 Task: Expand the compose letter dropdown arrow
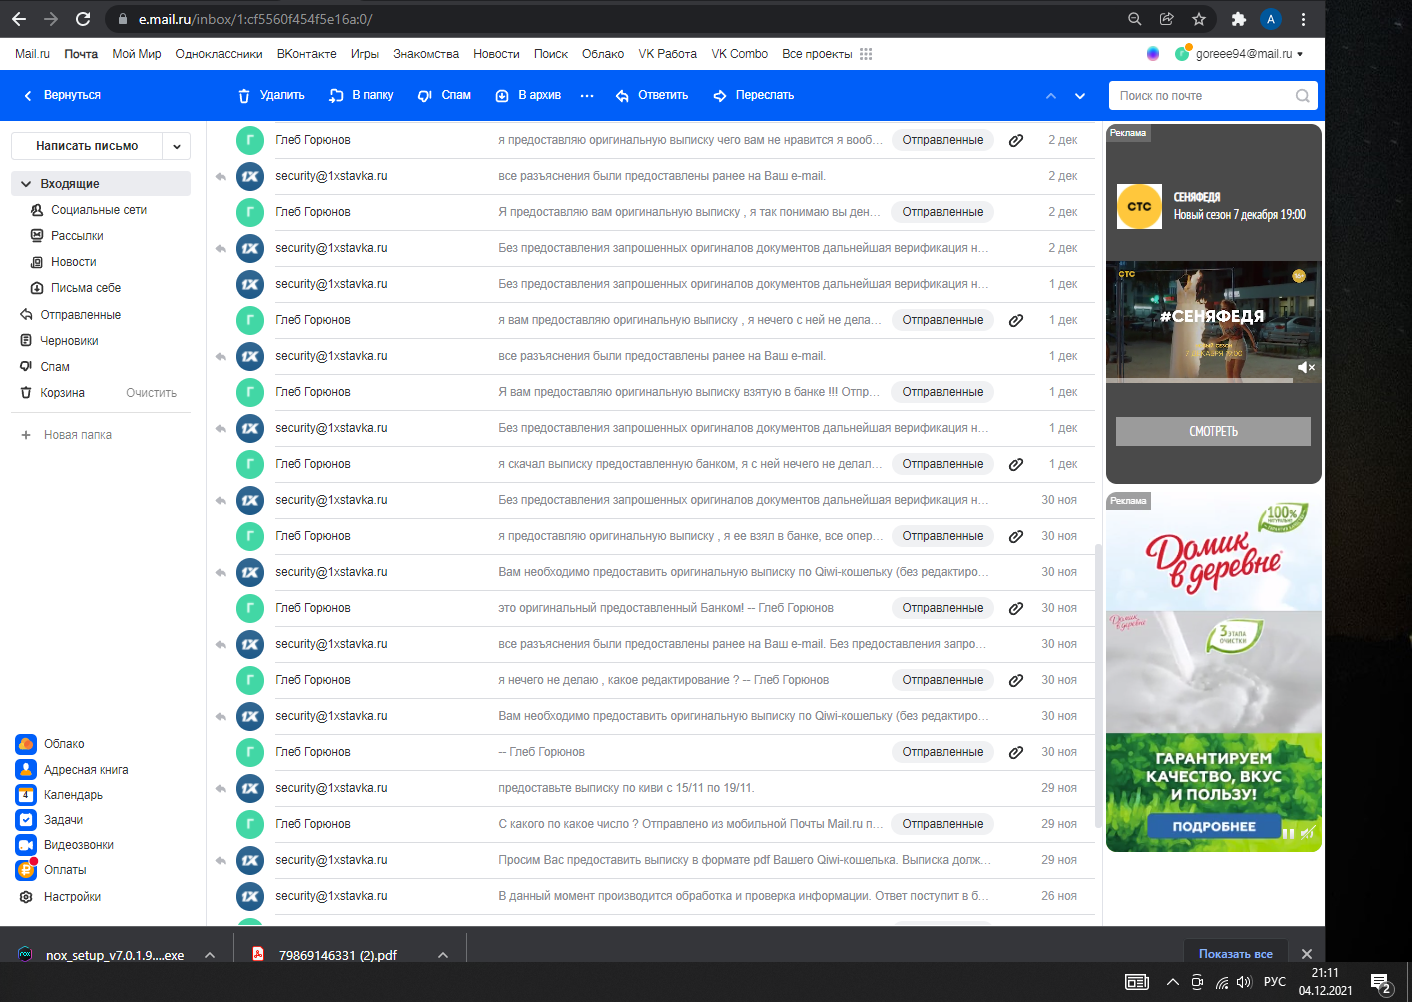(x=177, y=146)
